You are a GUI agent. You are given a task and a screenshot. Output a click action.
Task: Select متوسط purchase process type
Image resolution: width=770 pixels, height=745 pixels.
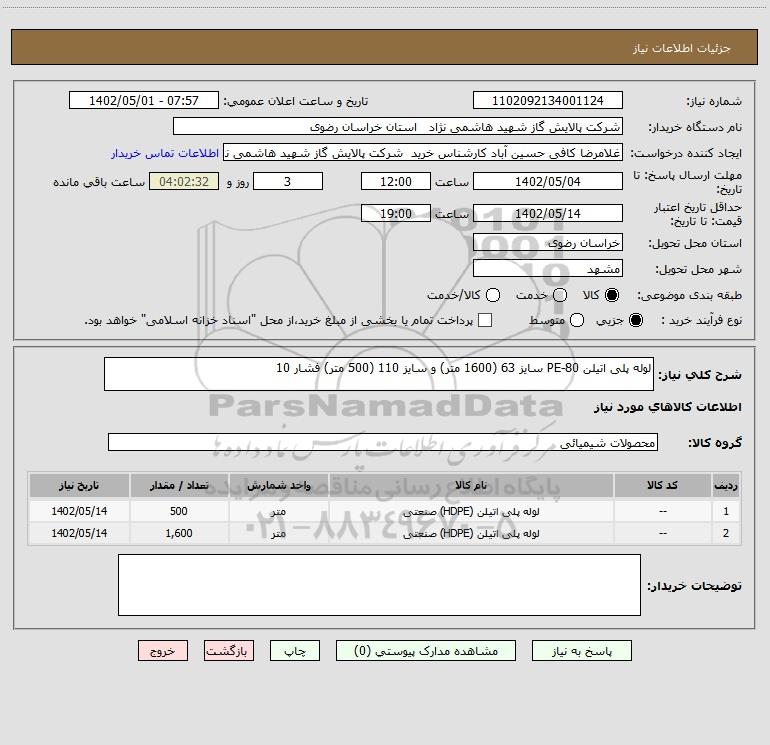(x=559, y=320)
